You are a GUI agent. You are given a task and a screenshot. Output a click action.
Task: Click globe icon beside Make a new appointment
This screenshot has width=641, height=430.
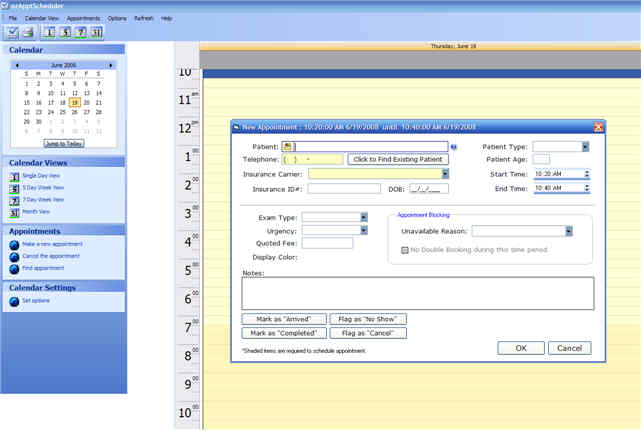14,245
